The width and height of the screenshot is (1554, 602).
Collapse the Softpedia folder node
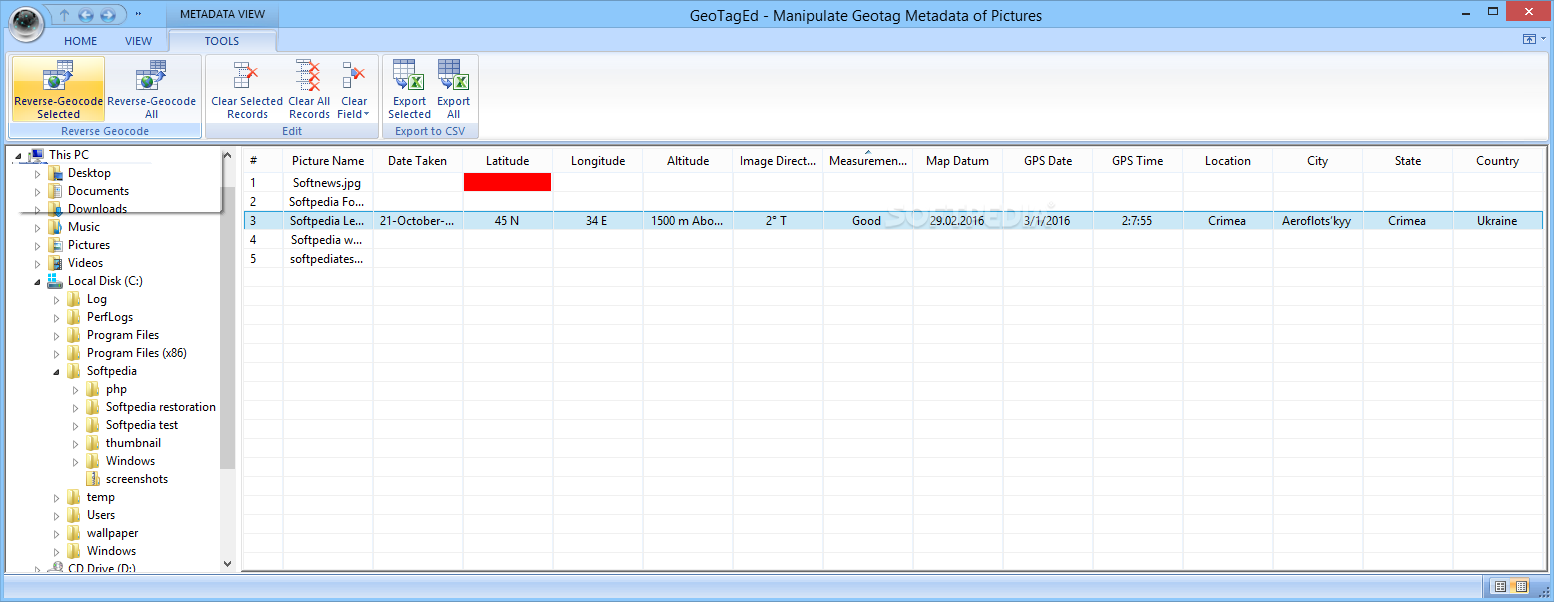click(x=57, y=371)
